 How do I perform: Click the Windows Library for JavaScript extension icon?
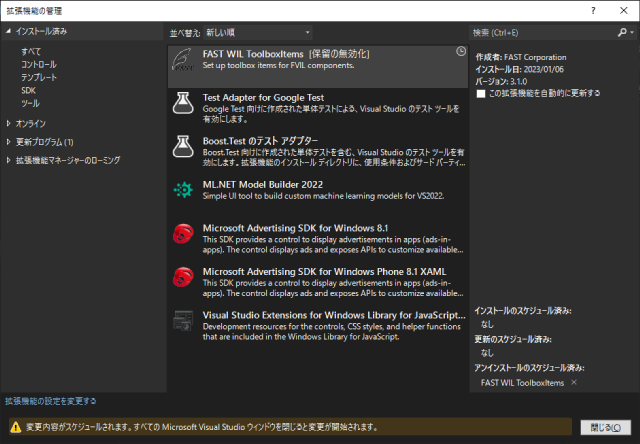pos(183,321)
